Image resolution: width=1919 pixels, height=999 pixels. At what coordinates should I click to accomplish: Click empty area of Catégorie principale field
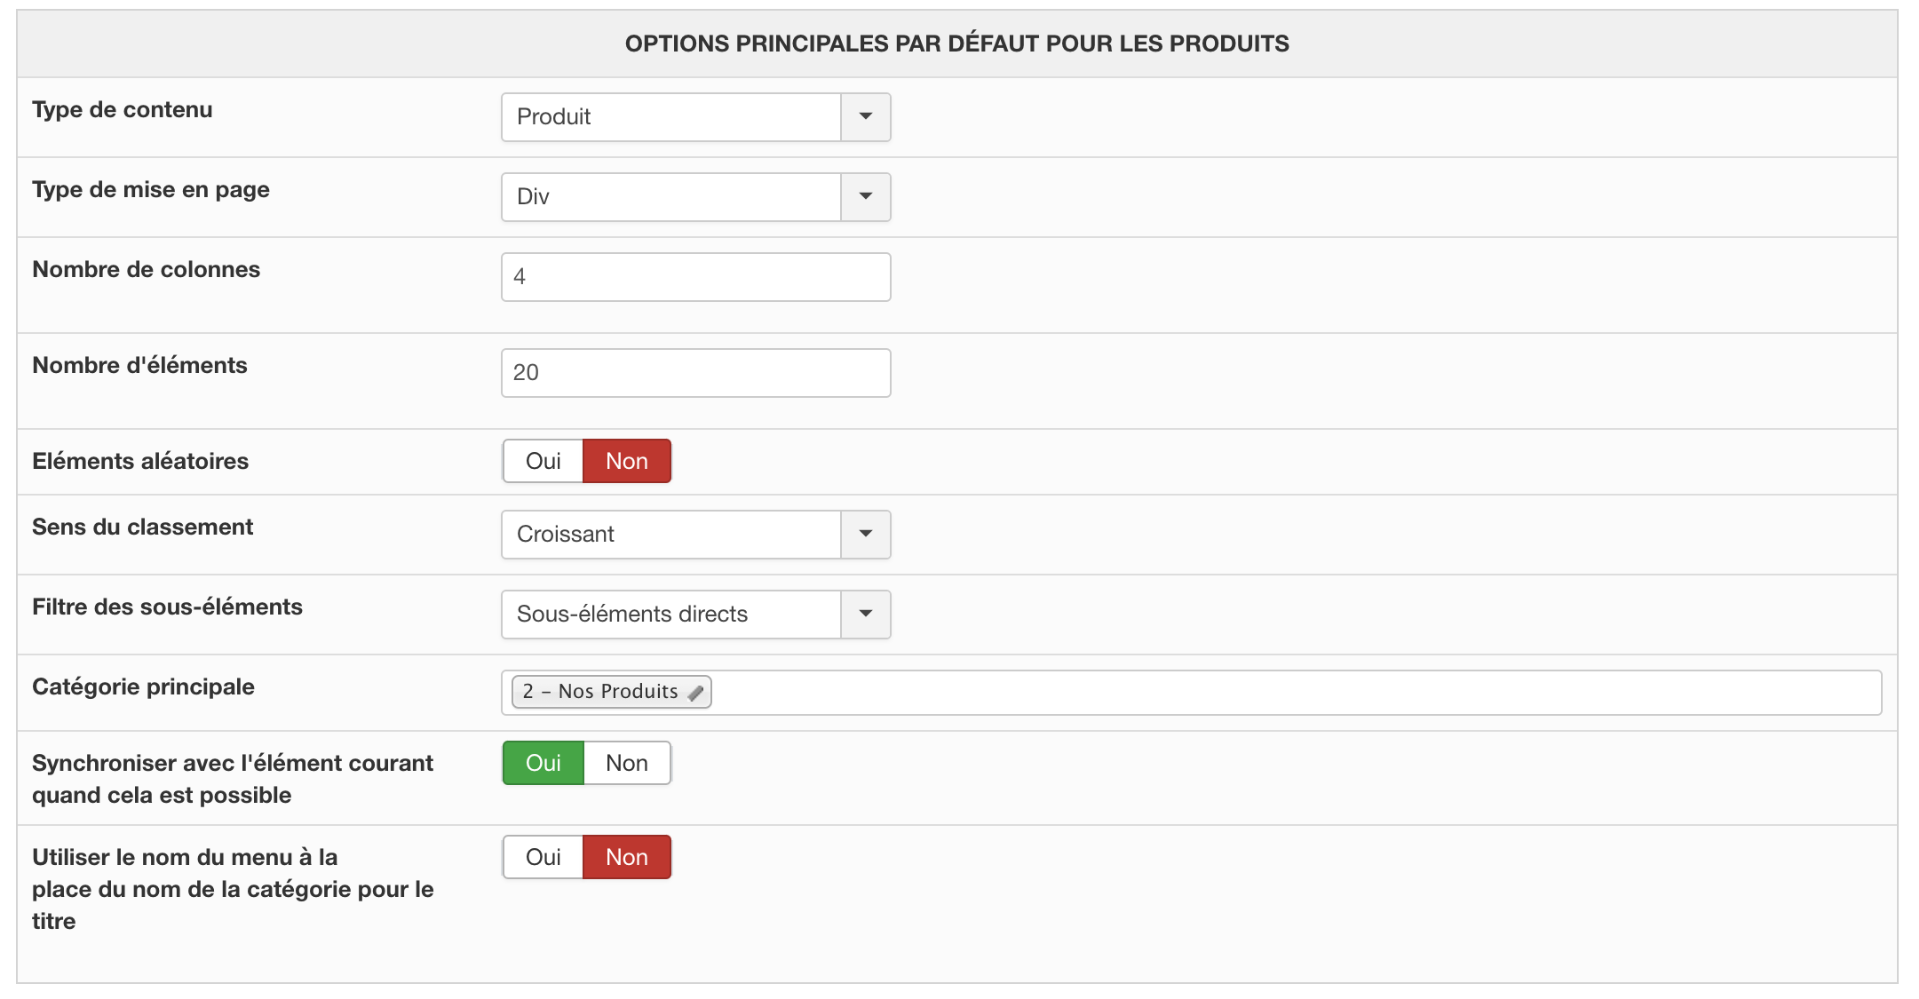pyautogui.click(x=1290, y=692)
